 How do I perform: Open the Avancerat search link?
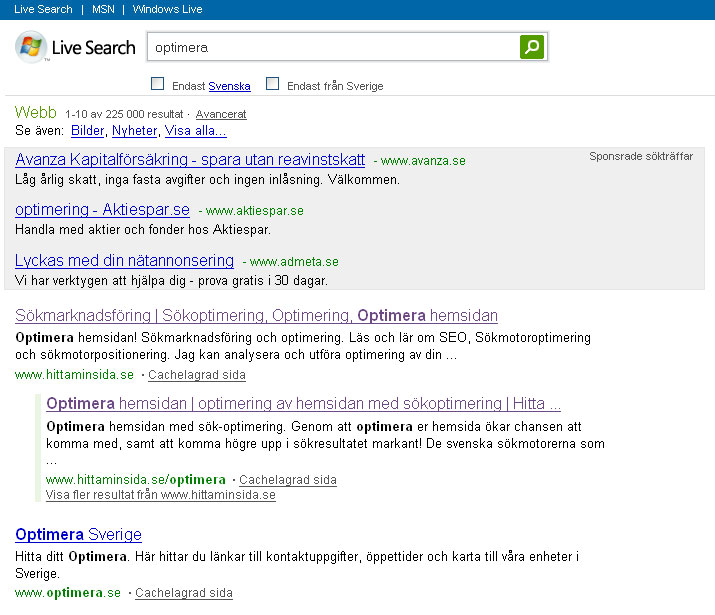[221, 114]
